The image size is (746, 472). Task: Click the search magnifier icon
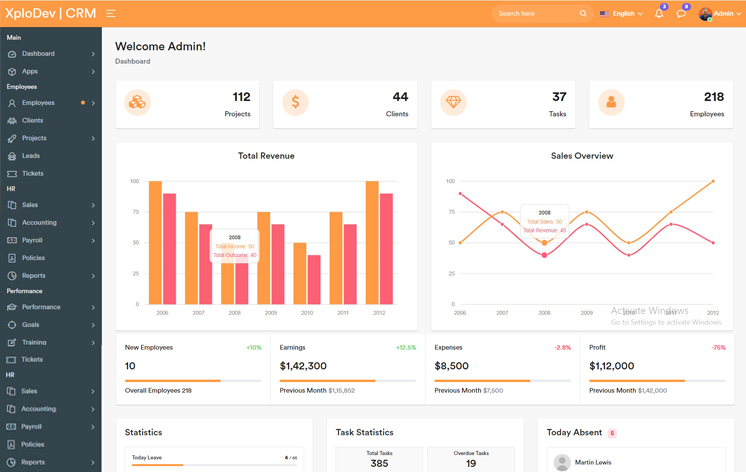pyautogui.click(x=583, y=14)
